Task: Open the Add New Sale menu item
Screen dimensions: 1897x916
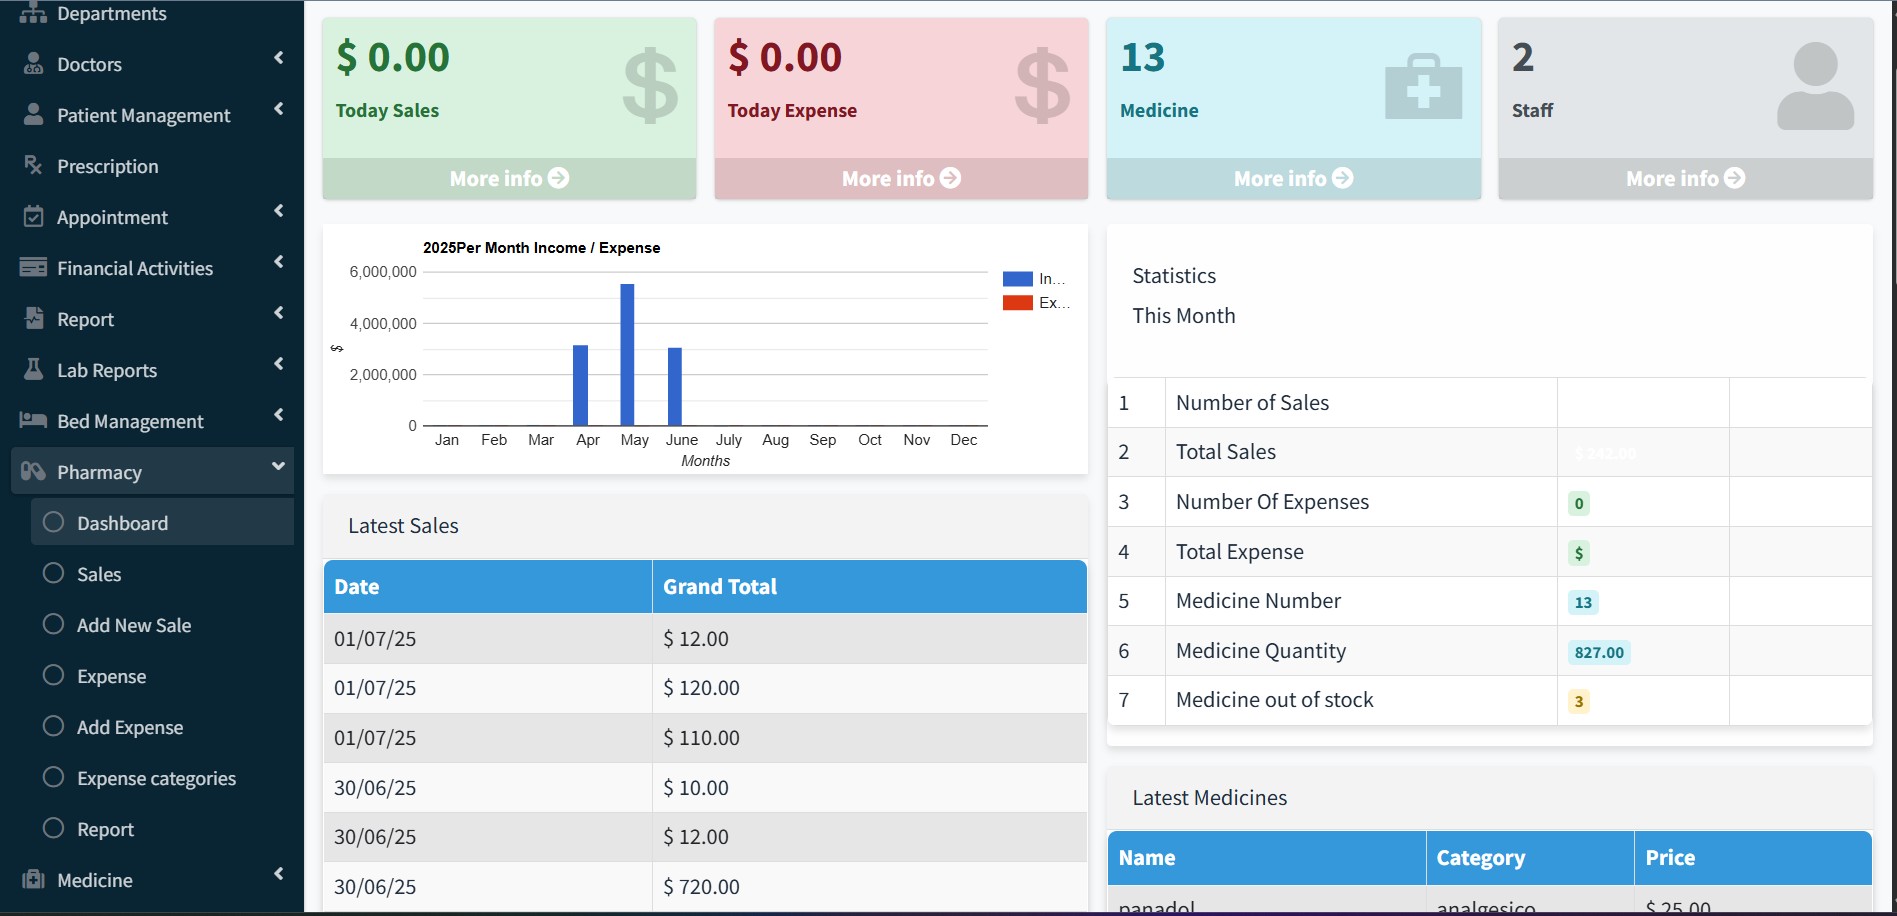Action: [x=134, y=625]
